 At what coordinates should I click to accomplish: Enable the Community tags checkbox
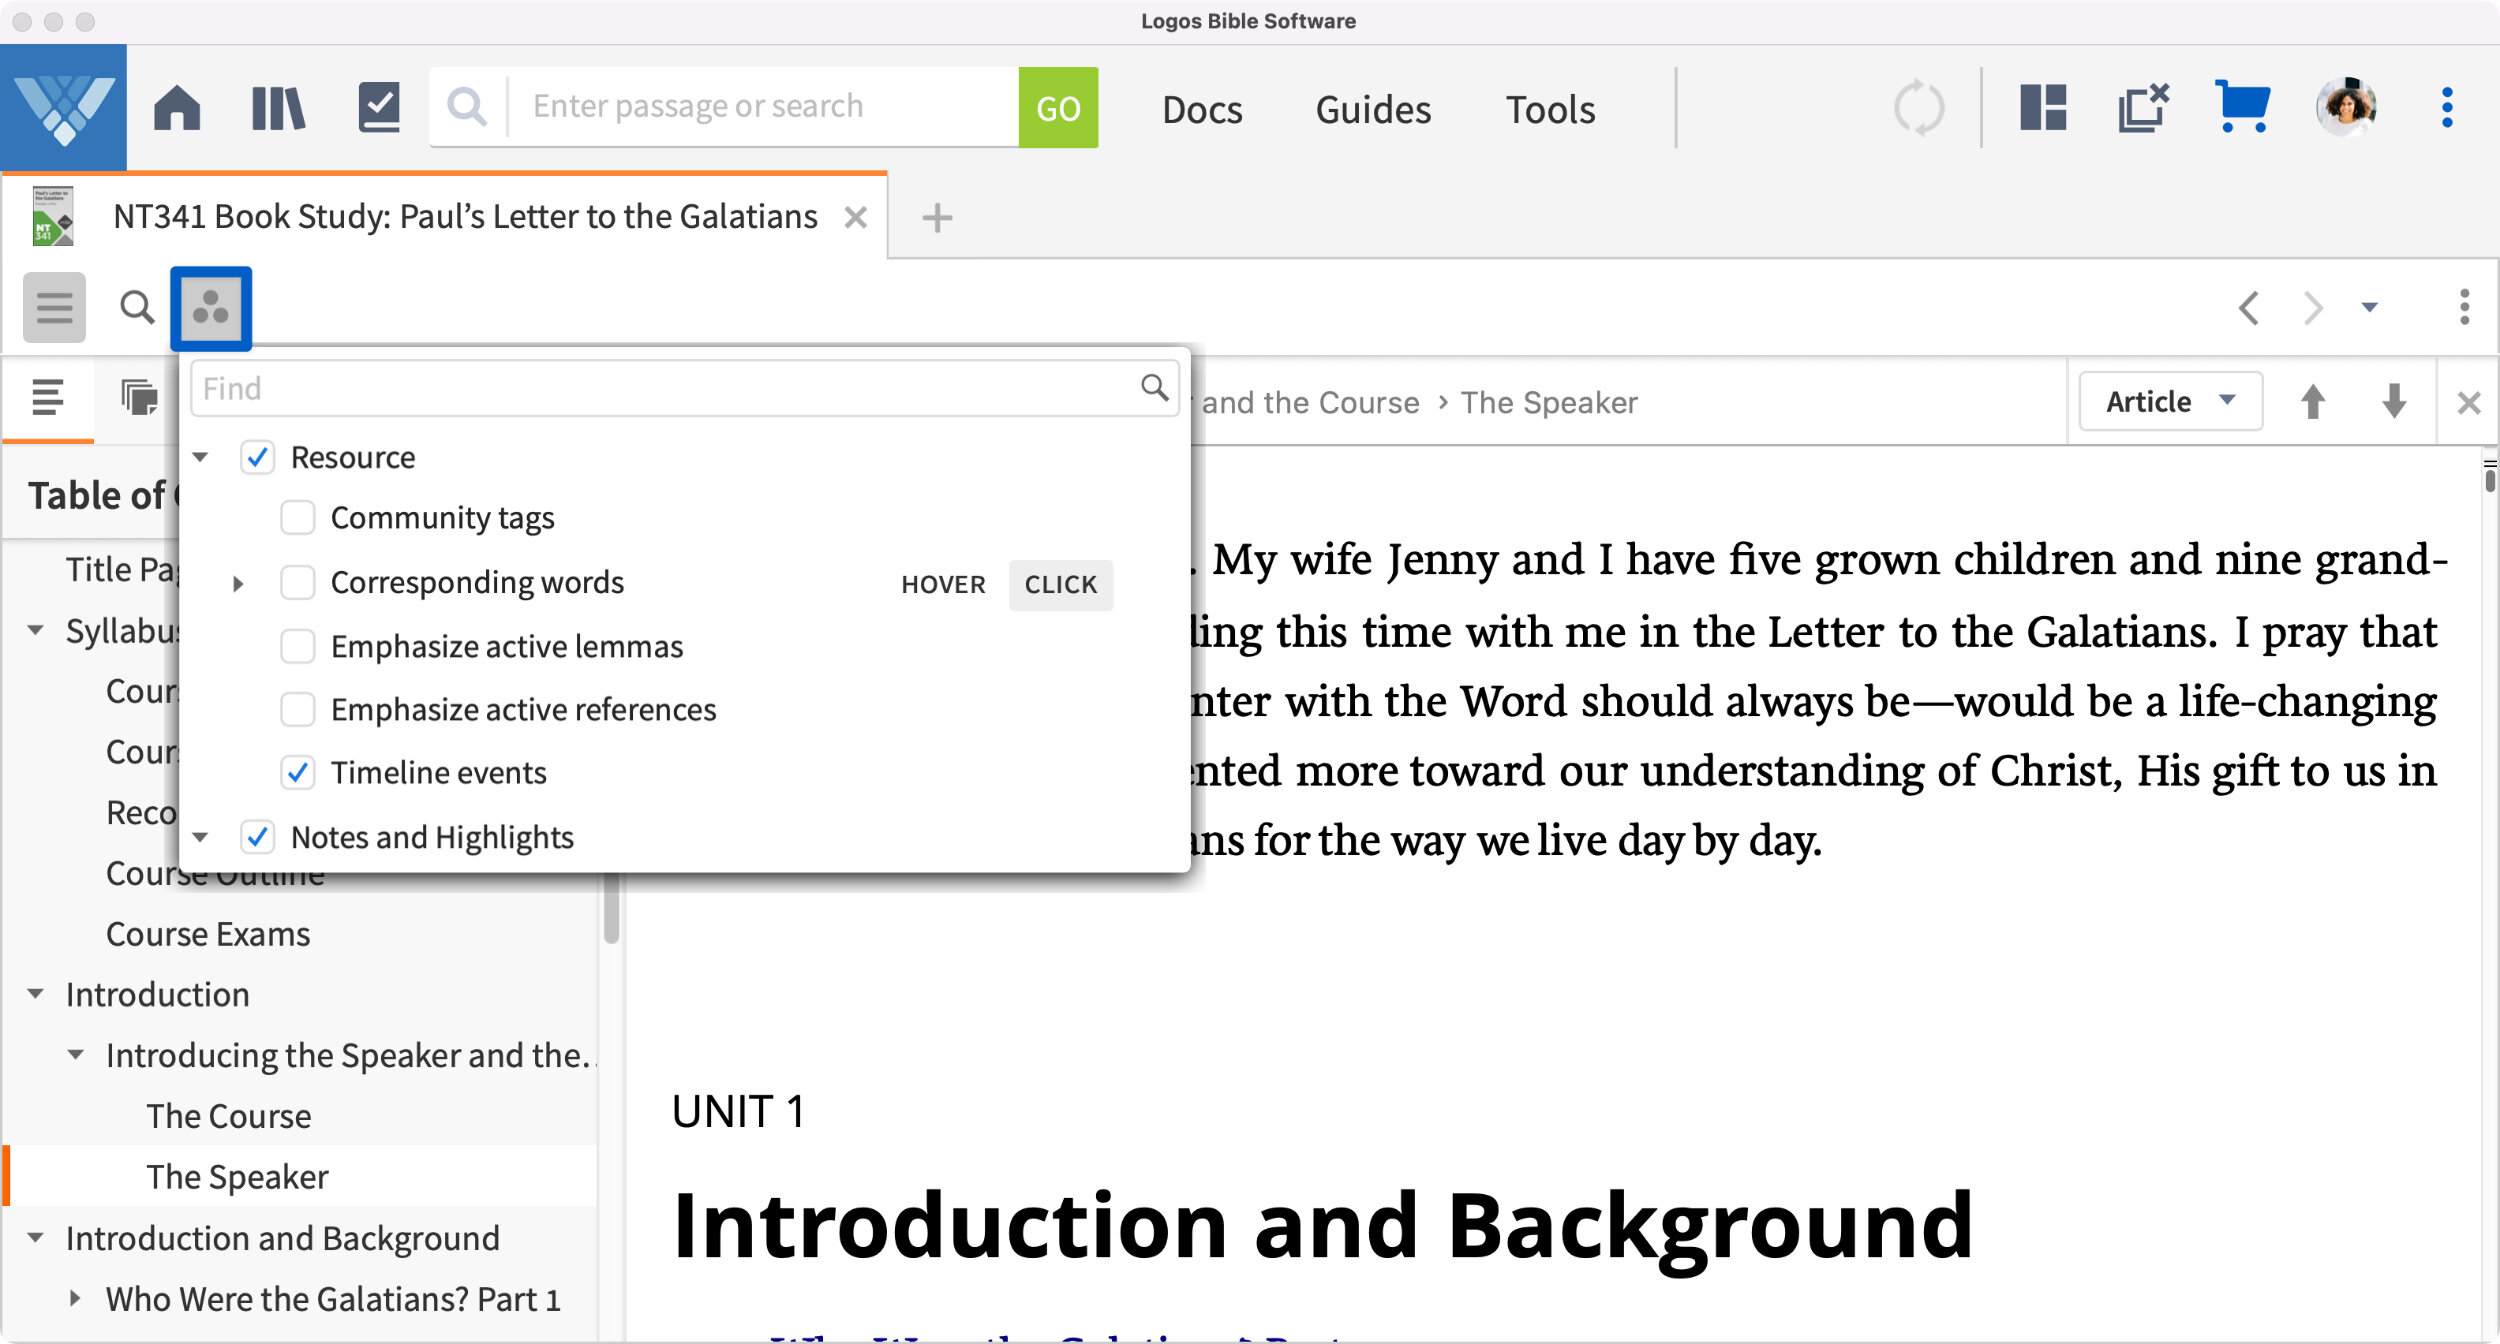point(298,518)
